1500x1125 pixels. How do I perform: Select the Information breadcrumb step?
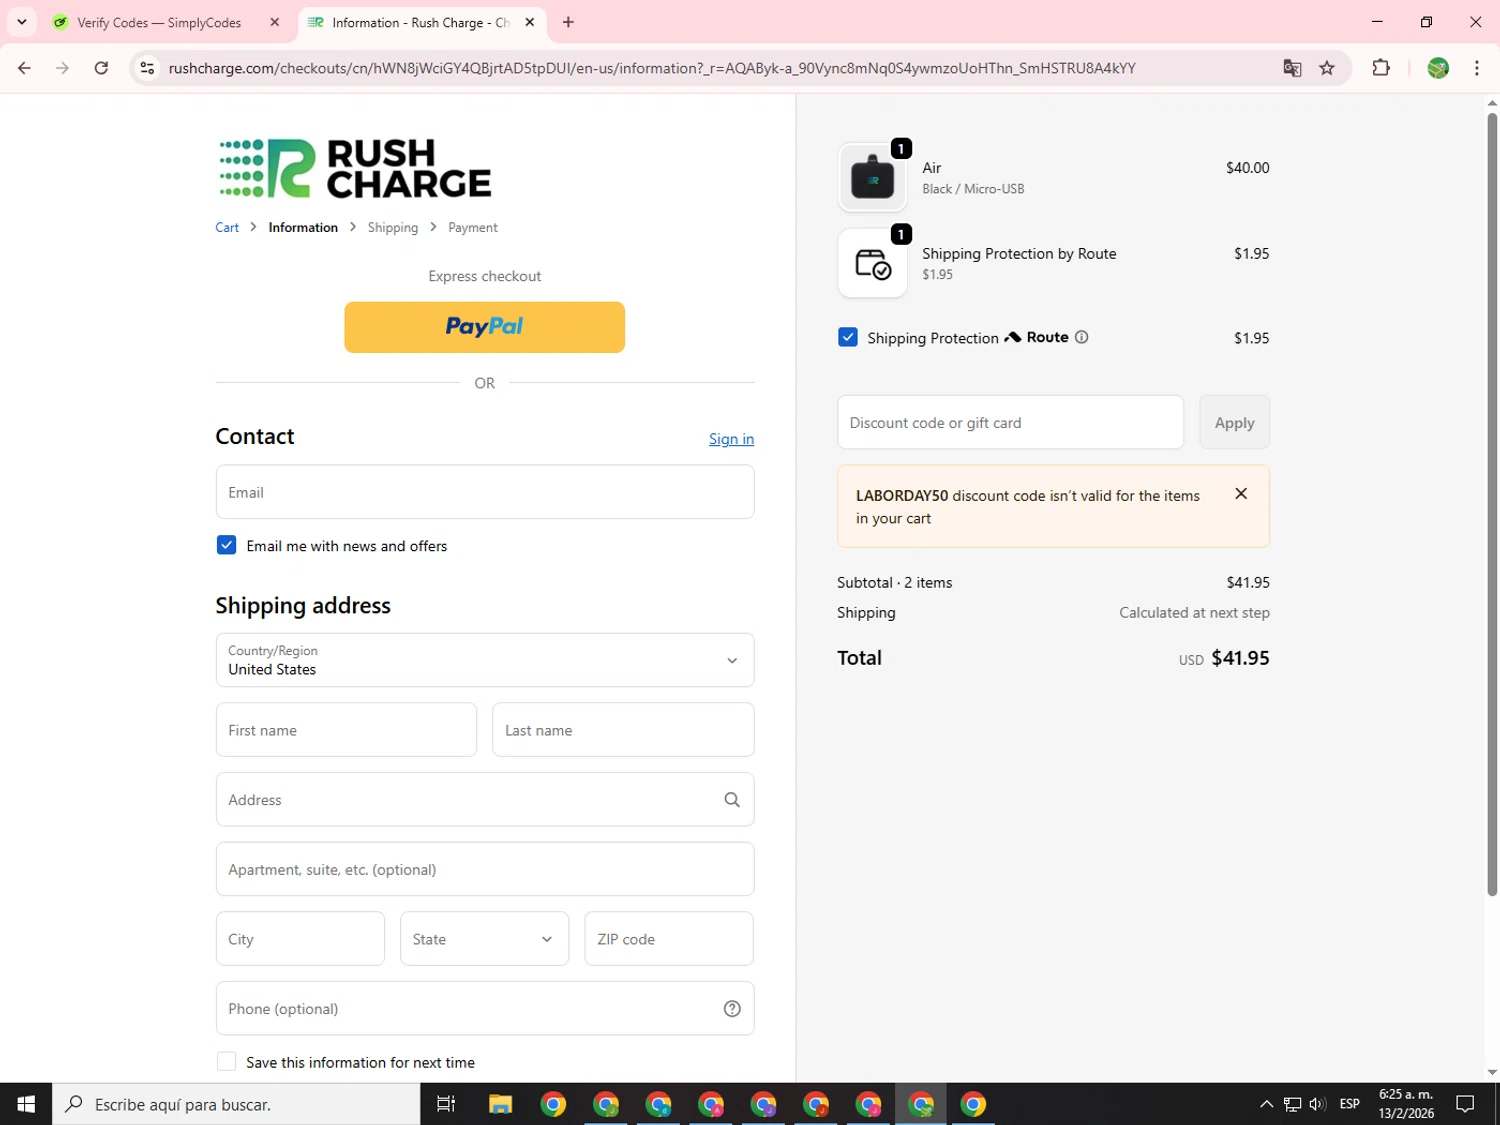tap(303, 228)
